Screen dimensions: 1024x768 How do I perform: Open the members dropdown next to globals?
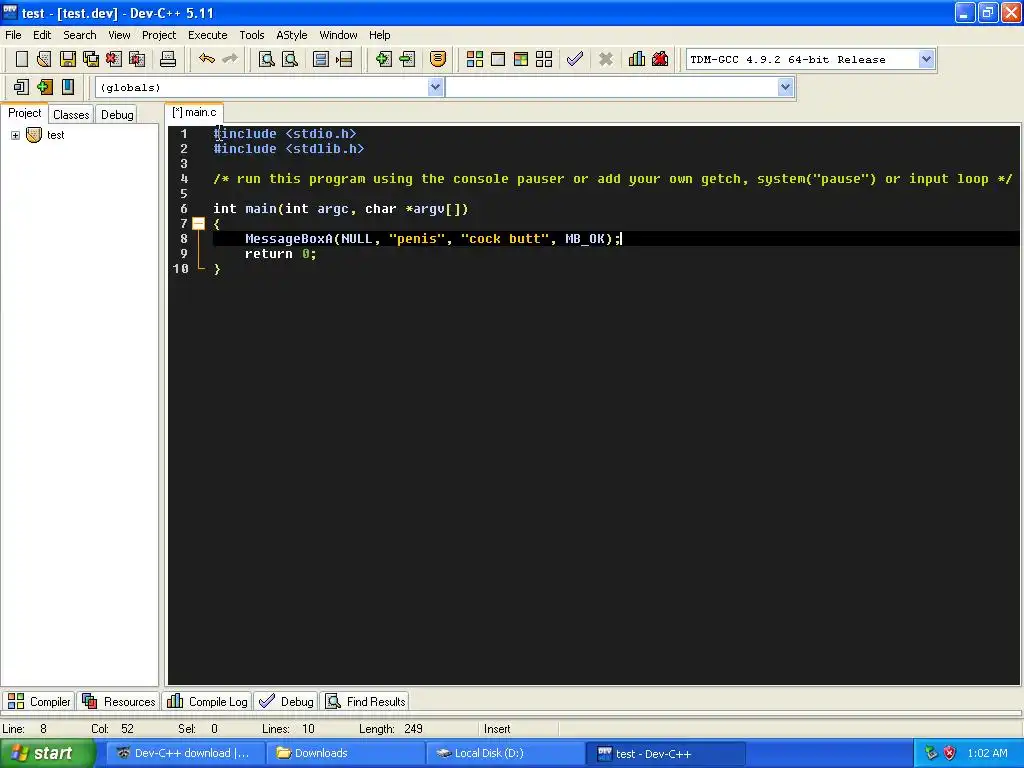click(786, 87)
